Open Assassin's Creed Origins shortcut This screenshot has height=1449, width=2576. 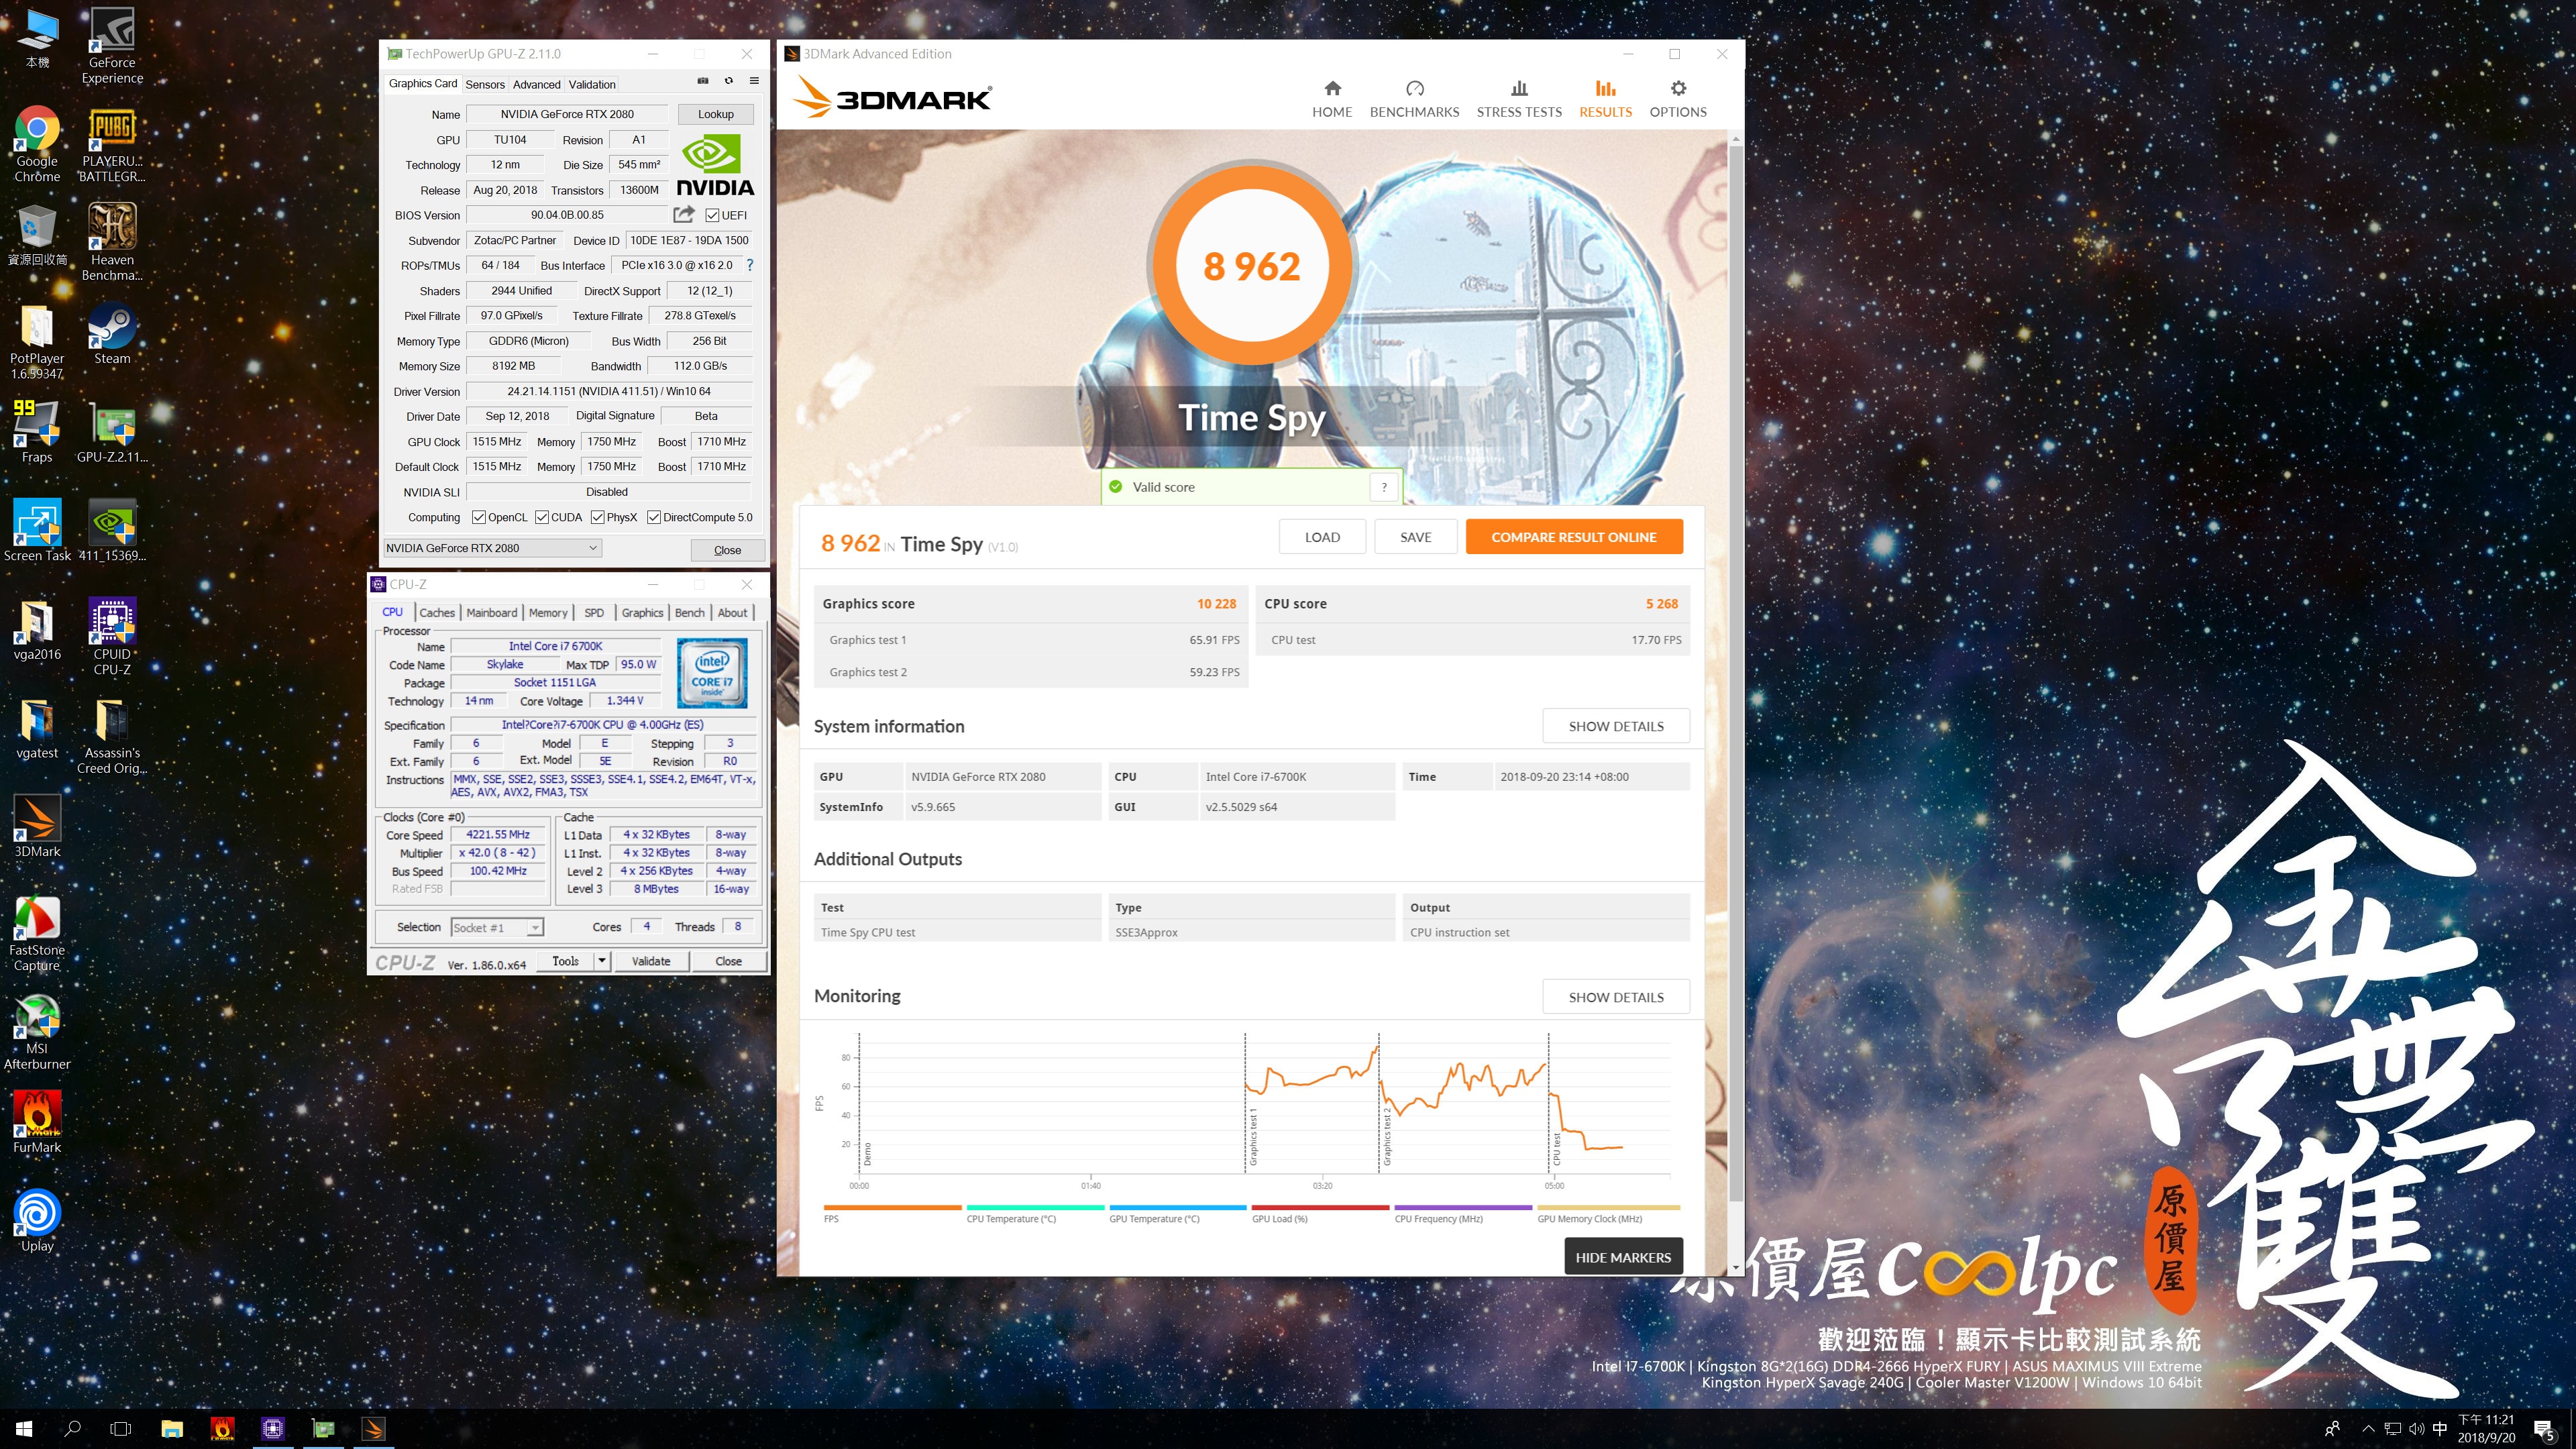point(112,736)
